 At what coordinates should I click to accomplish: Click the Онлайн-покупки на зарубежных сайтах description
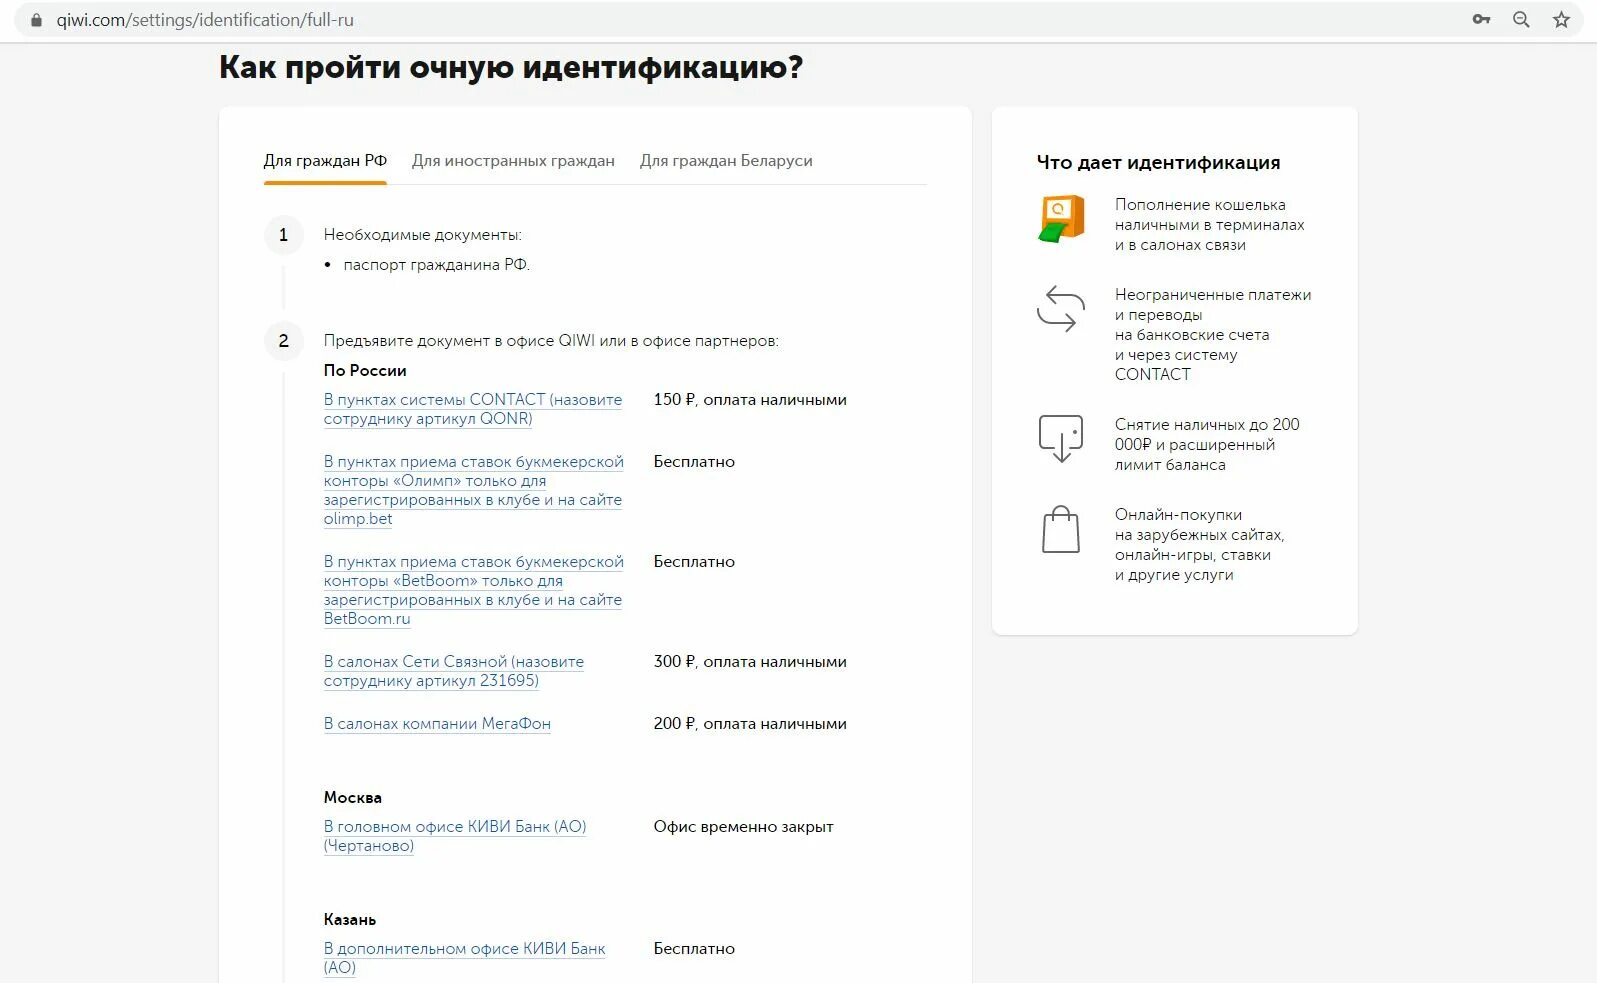[1200, 545]
